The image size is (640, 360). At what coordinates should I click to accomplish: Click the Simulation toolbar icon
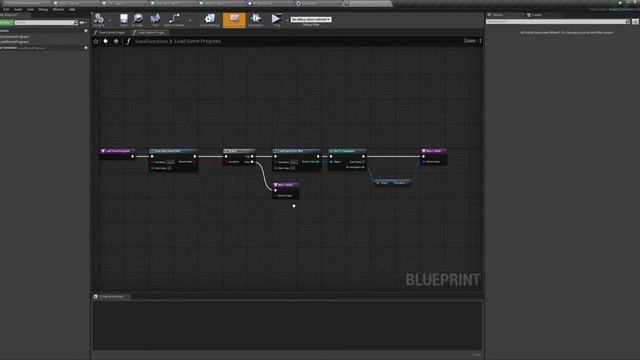pos(256,20)
